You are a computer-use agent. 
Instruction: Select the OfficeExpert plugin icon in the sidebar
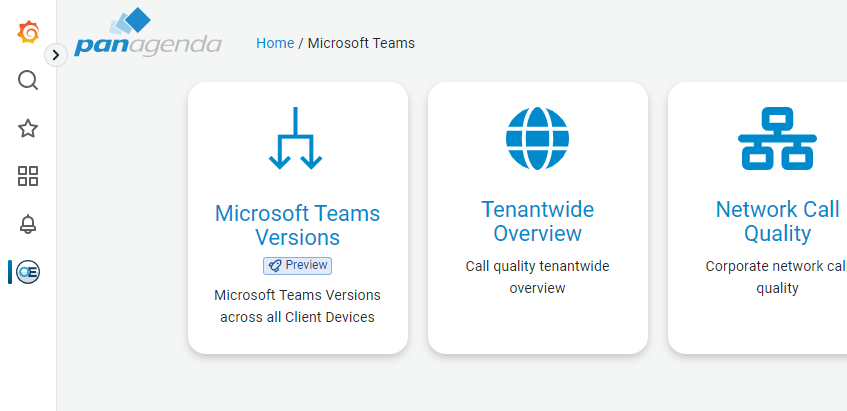(28, 272)
